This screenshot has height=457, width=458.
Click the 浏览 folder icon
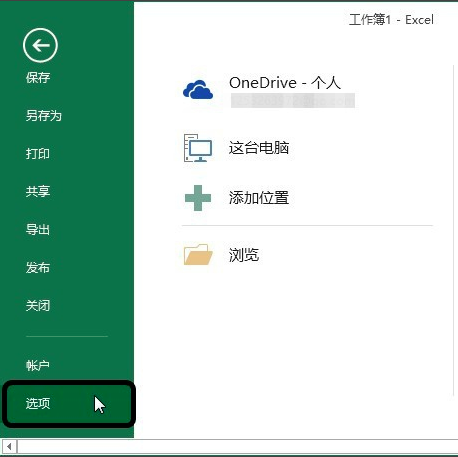tap(198, 255)
